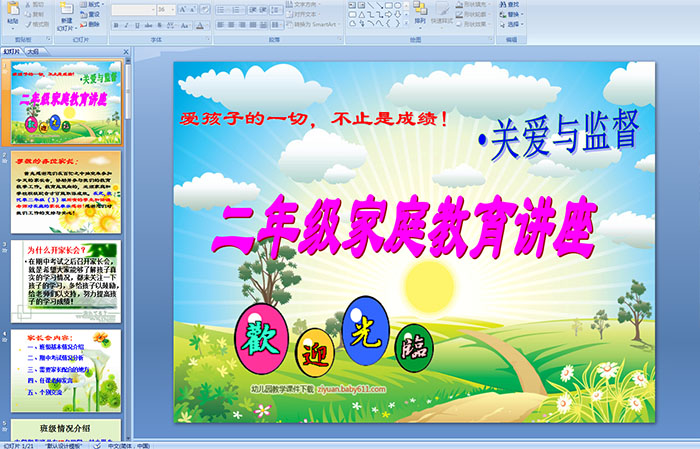The width and height of the screenshot is (700, 449).
Task: Select the Text Box shape
Action: (352, 5)
